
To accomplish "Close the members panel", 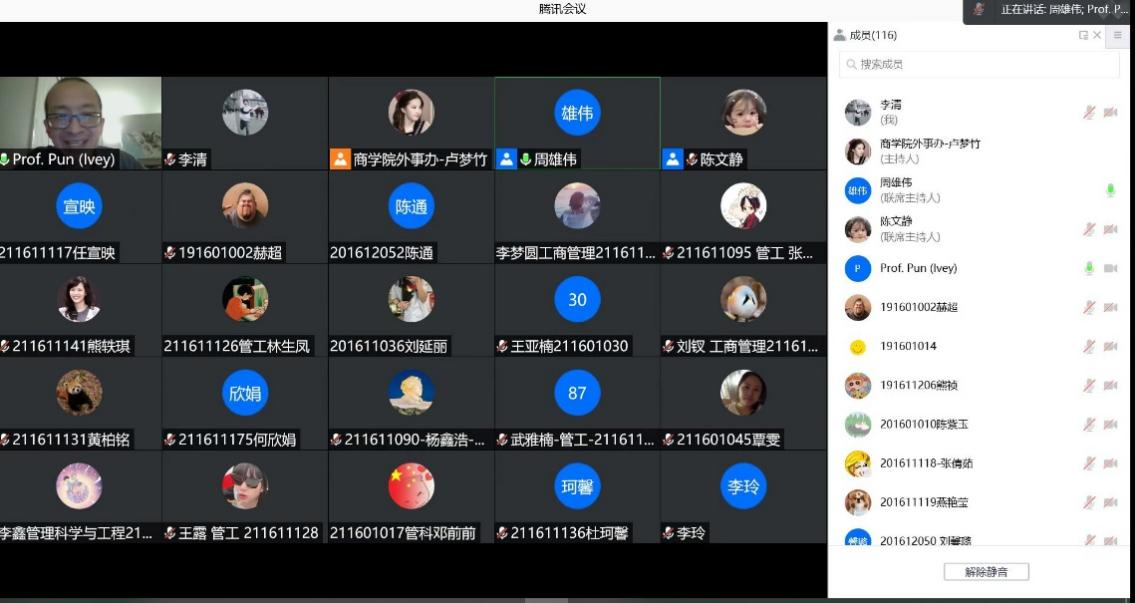I will point(1097,35).
